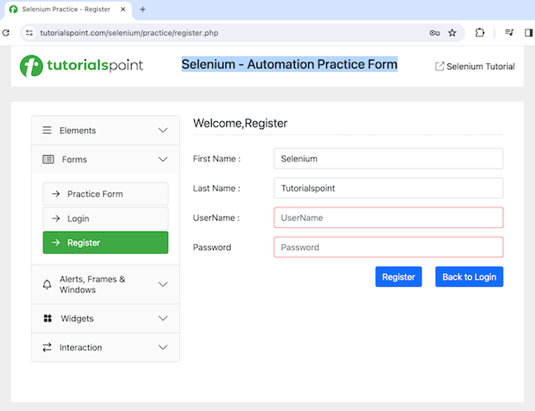The image size is (535, 411).
Task: Click the Forms section icon
Action: [x=48, y=159]
